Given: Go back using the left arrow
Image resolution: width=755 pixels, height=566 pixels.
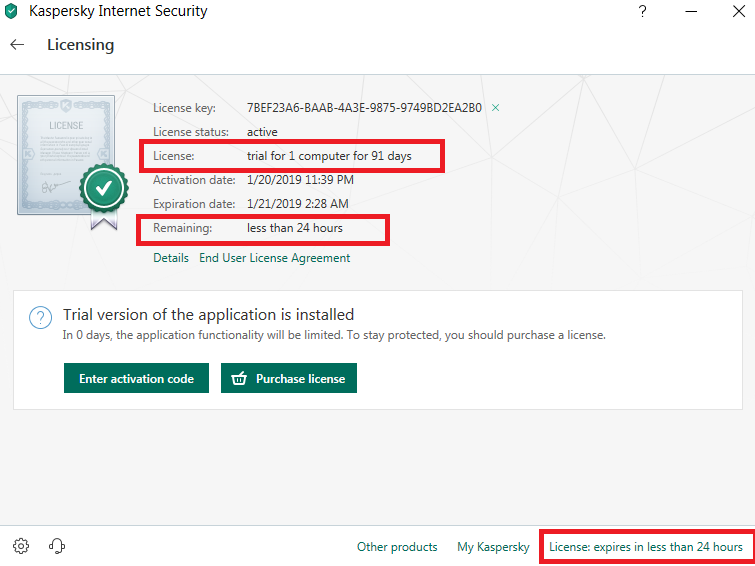Looking at the screenshot, I should (17, 45).
